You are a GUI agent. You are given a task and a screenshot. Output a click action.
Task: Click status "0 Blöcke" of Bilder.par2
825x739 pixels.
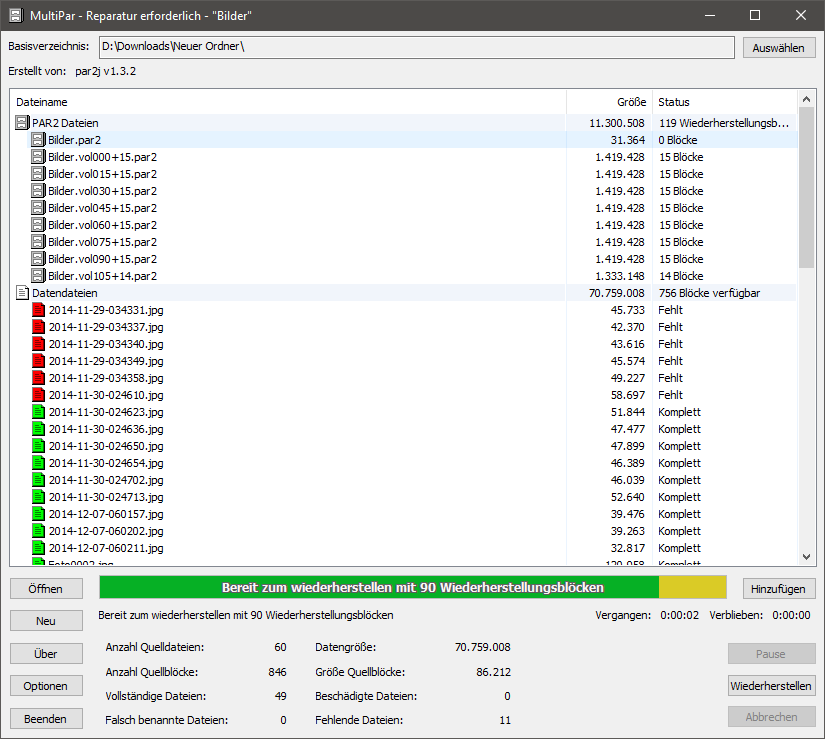(x=678, y=140)
